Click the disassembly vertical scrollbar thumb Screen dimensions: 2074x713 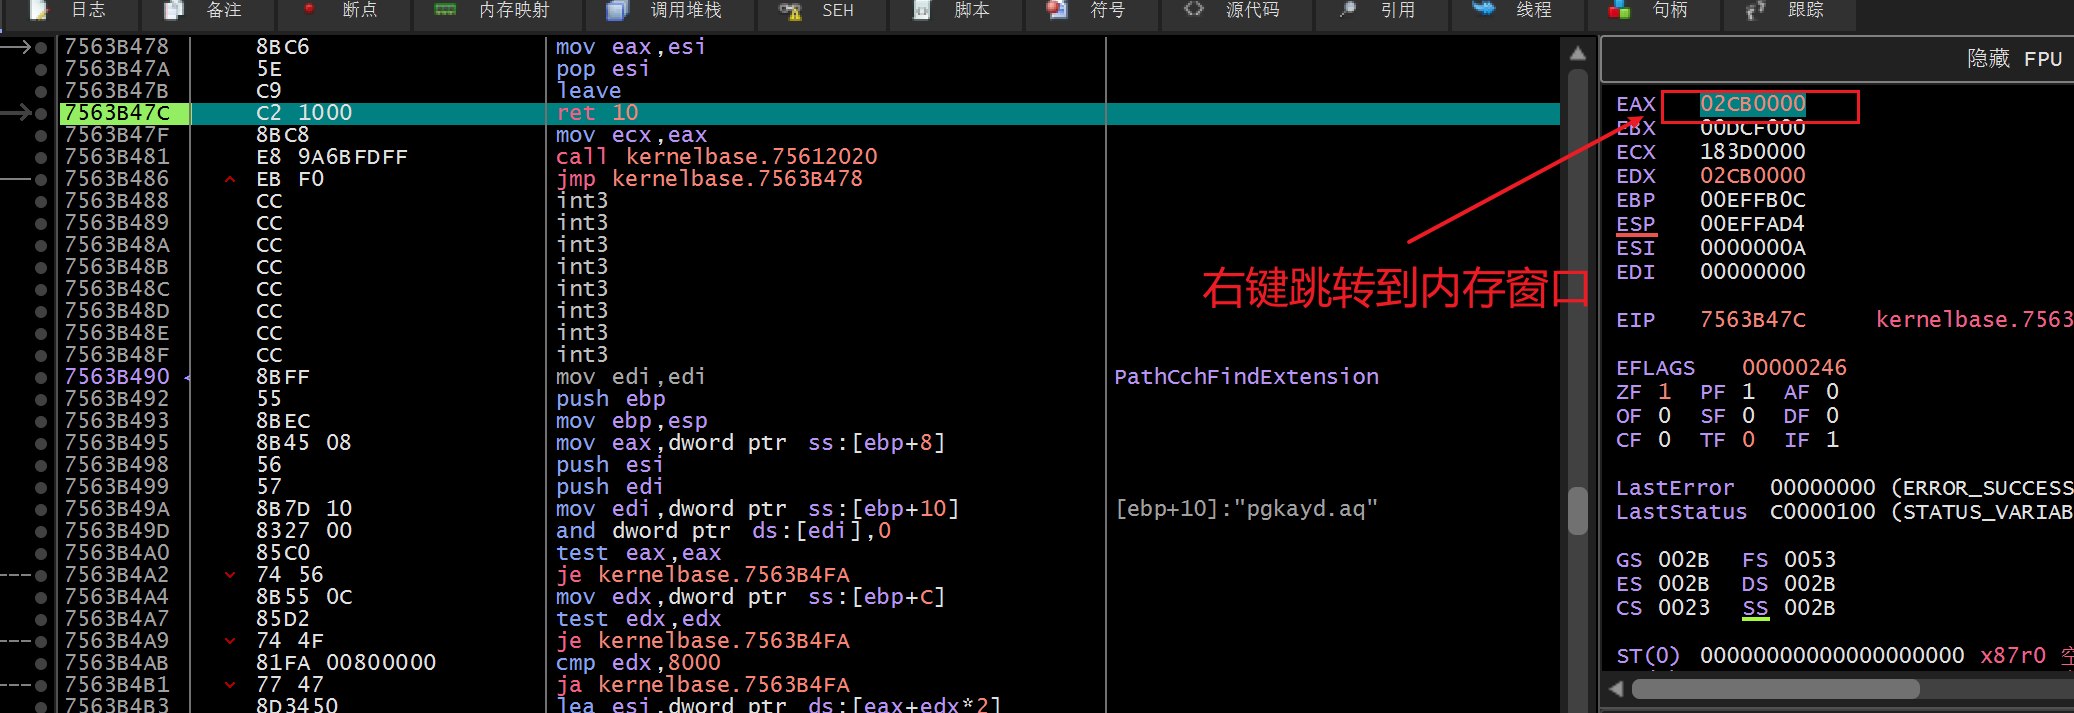pyautogui.click(x=1578, y=511)
